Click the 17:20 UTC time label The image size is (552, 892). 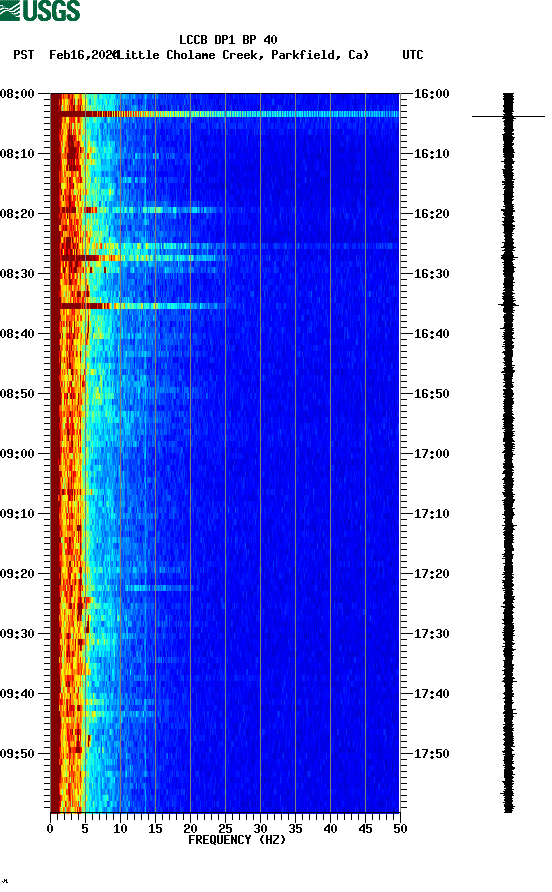[x=431, y=574]
